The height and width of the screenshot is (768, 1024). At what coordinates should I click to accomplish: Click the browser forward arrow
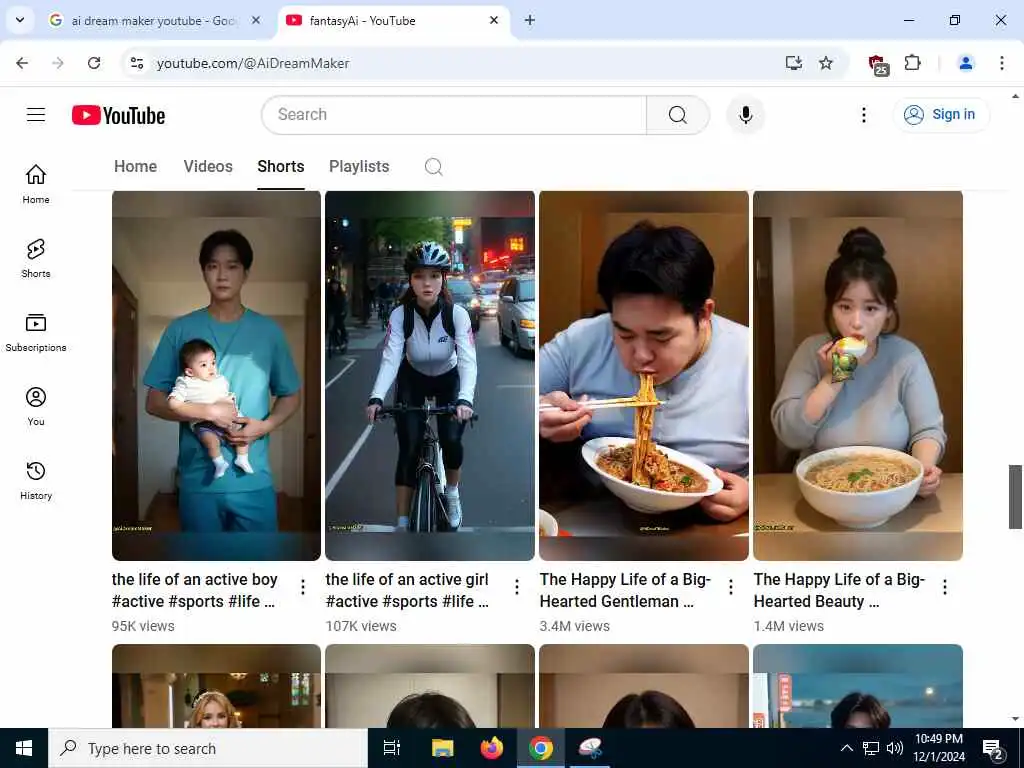(58, 63)
